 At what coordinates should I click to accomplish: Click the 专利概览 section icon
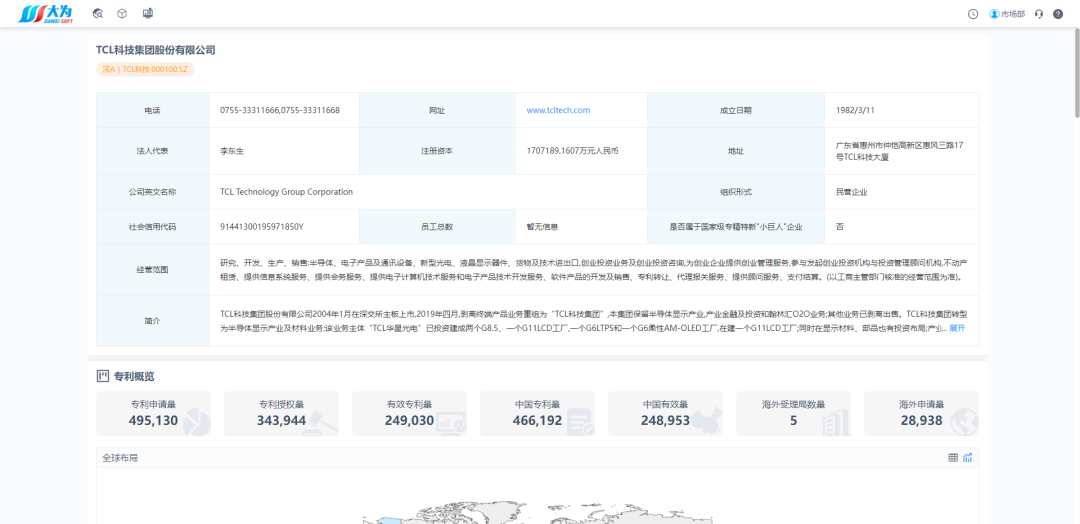[103, 376]
